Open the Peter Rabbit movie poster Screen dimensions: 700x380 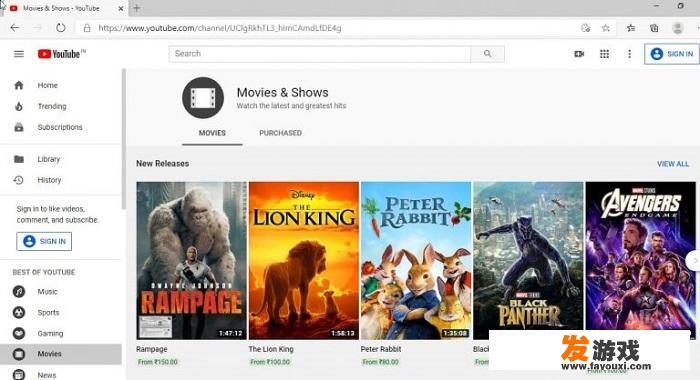pos(416,260)
